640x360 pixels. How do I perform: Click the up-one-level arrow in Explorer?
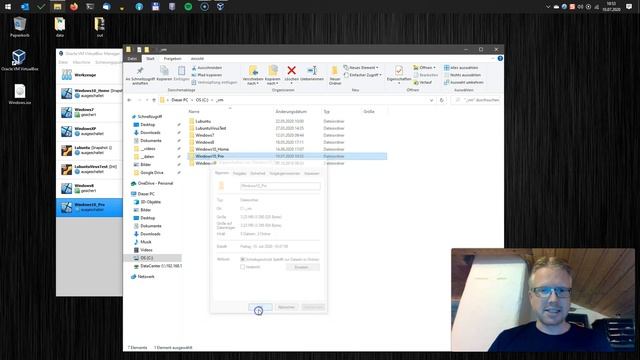click(x=154, y=100)
